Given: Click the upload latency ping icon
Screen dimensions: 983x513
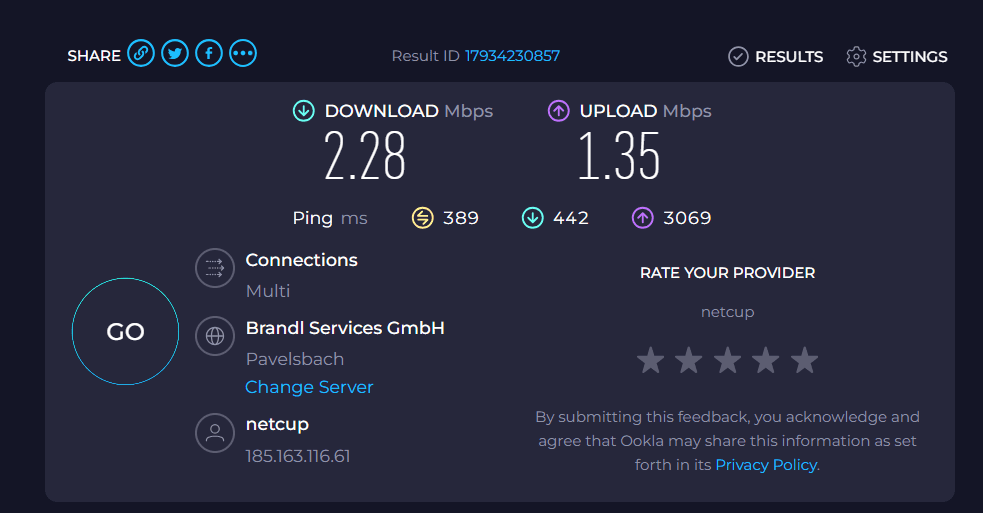Looking at the screenshot, I should 643,218.
